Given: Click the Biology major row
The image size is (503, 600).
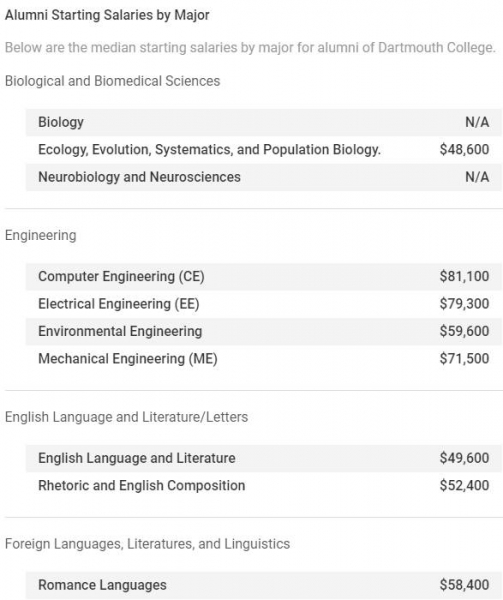Looking at the screenshot, I should (264, 122).
